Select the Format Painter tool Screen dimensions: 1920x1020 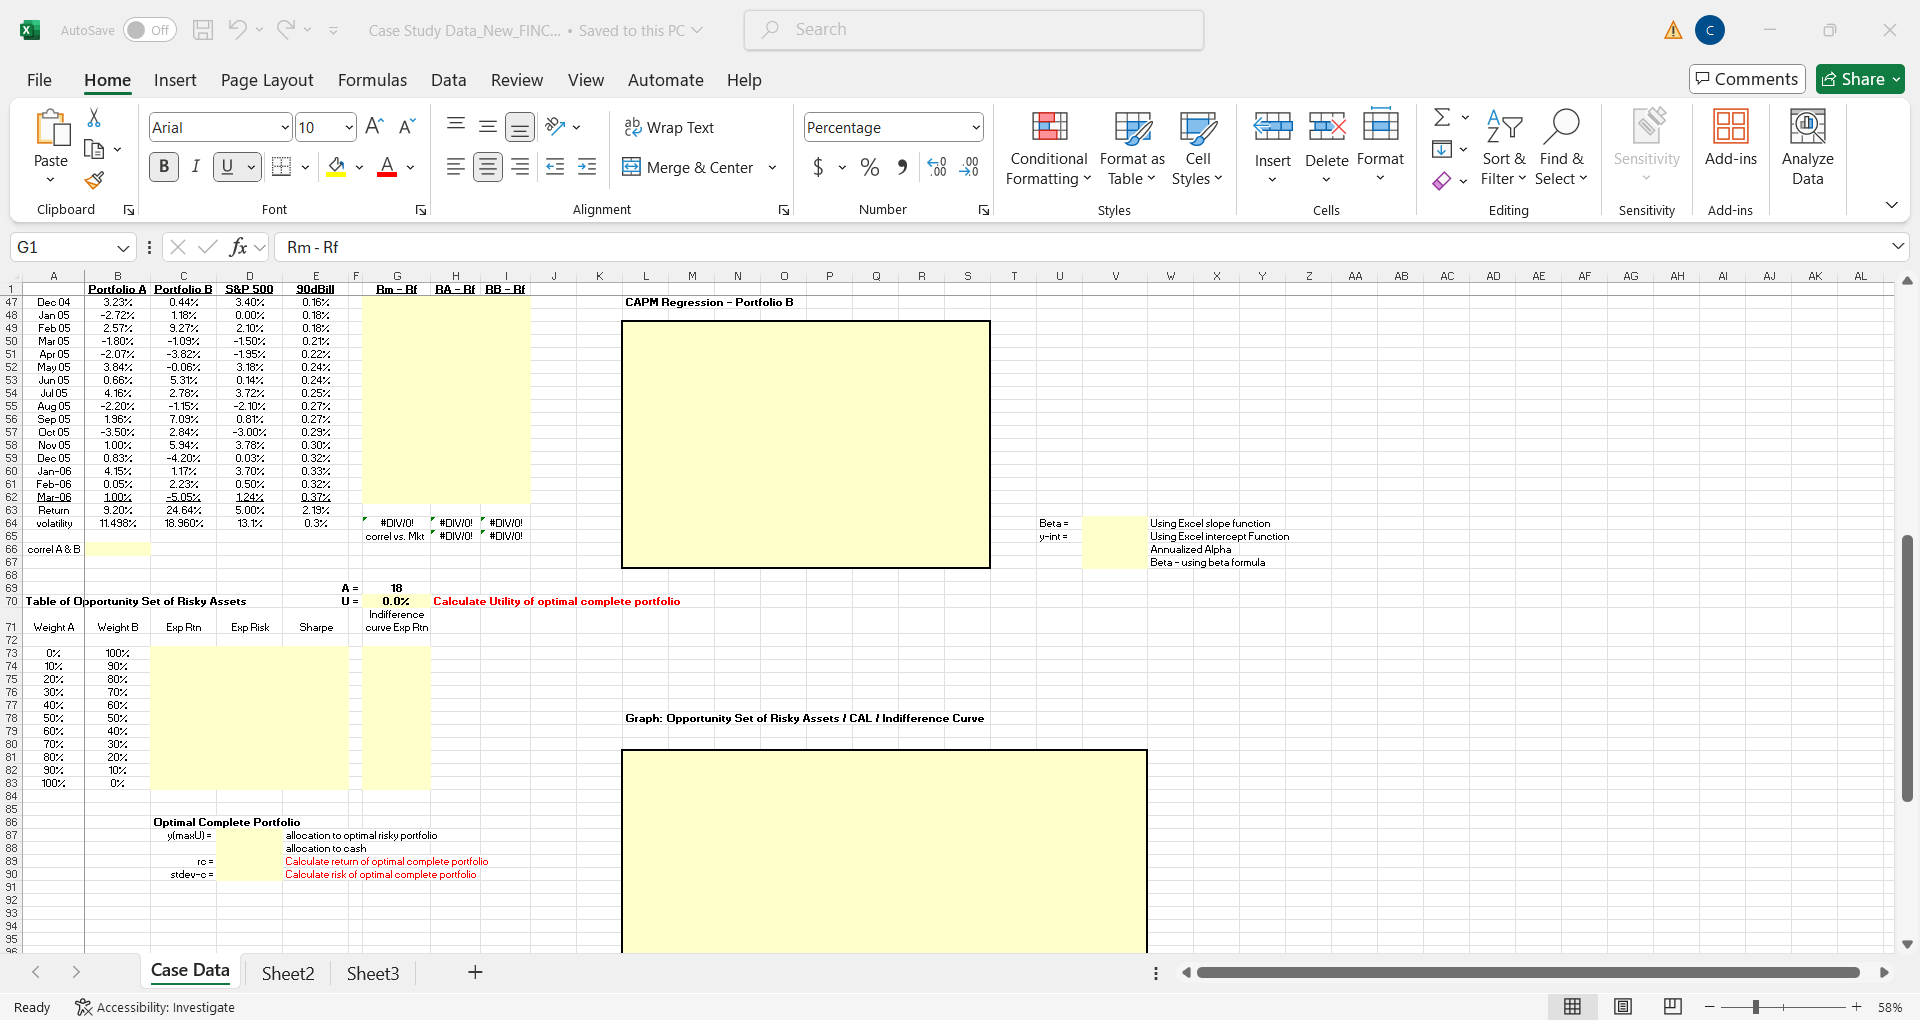pos(93,181)
